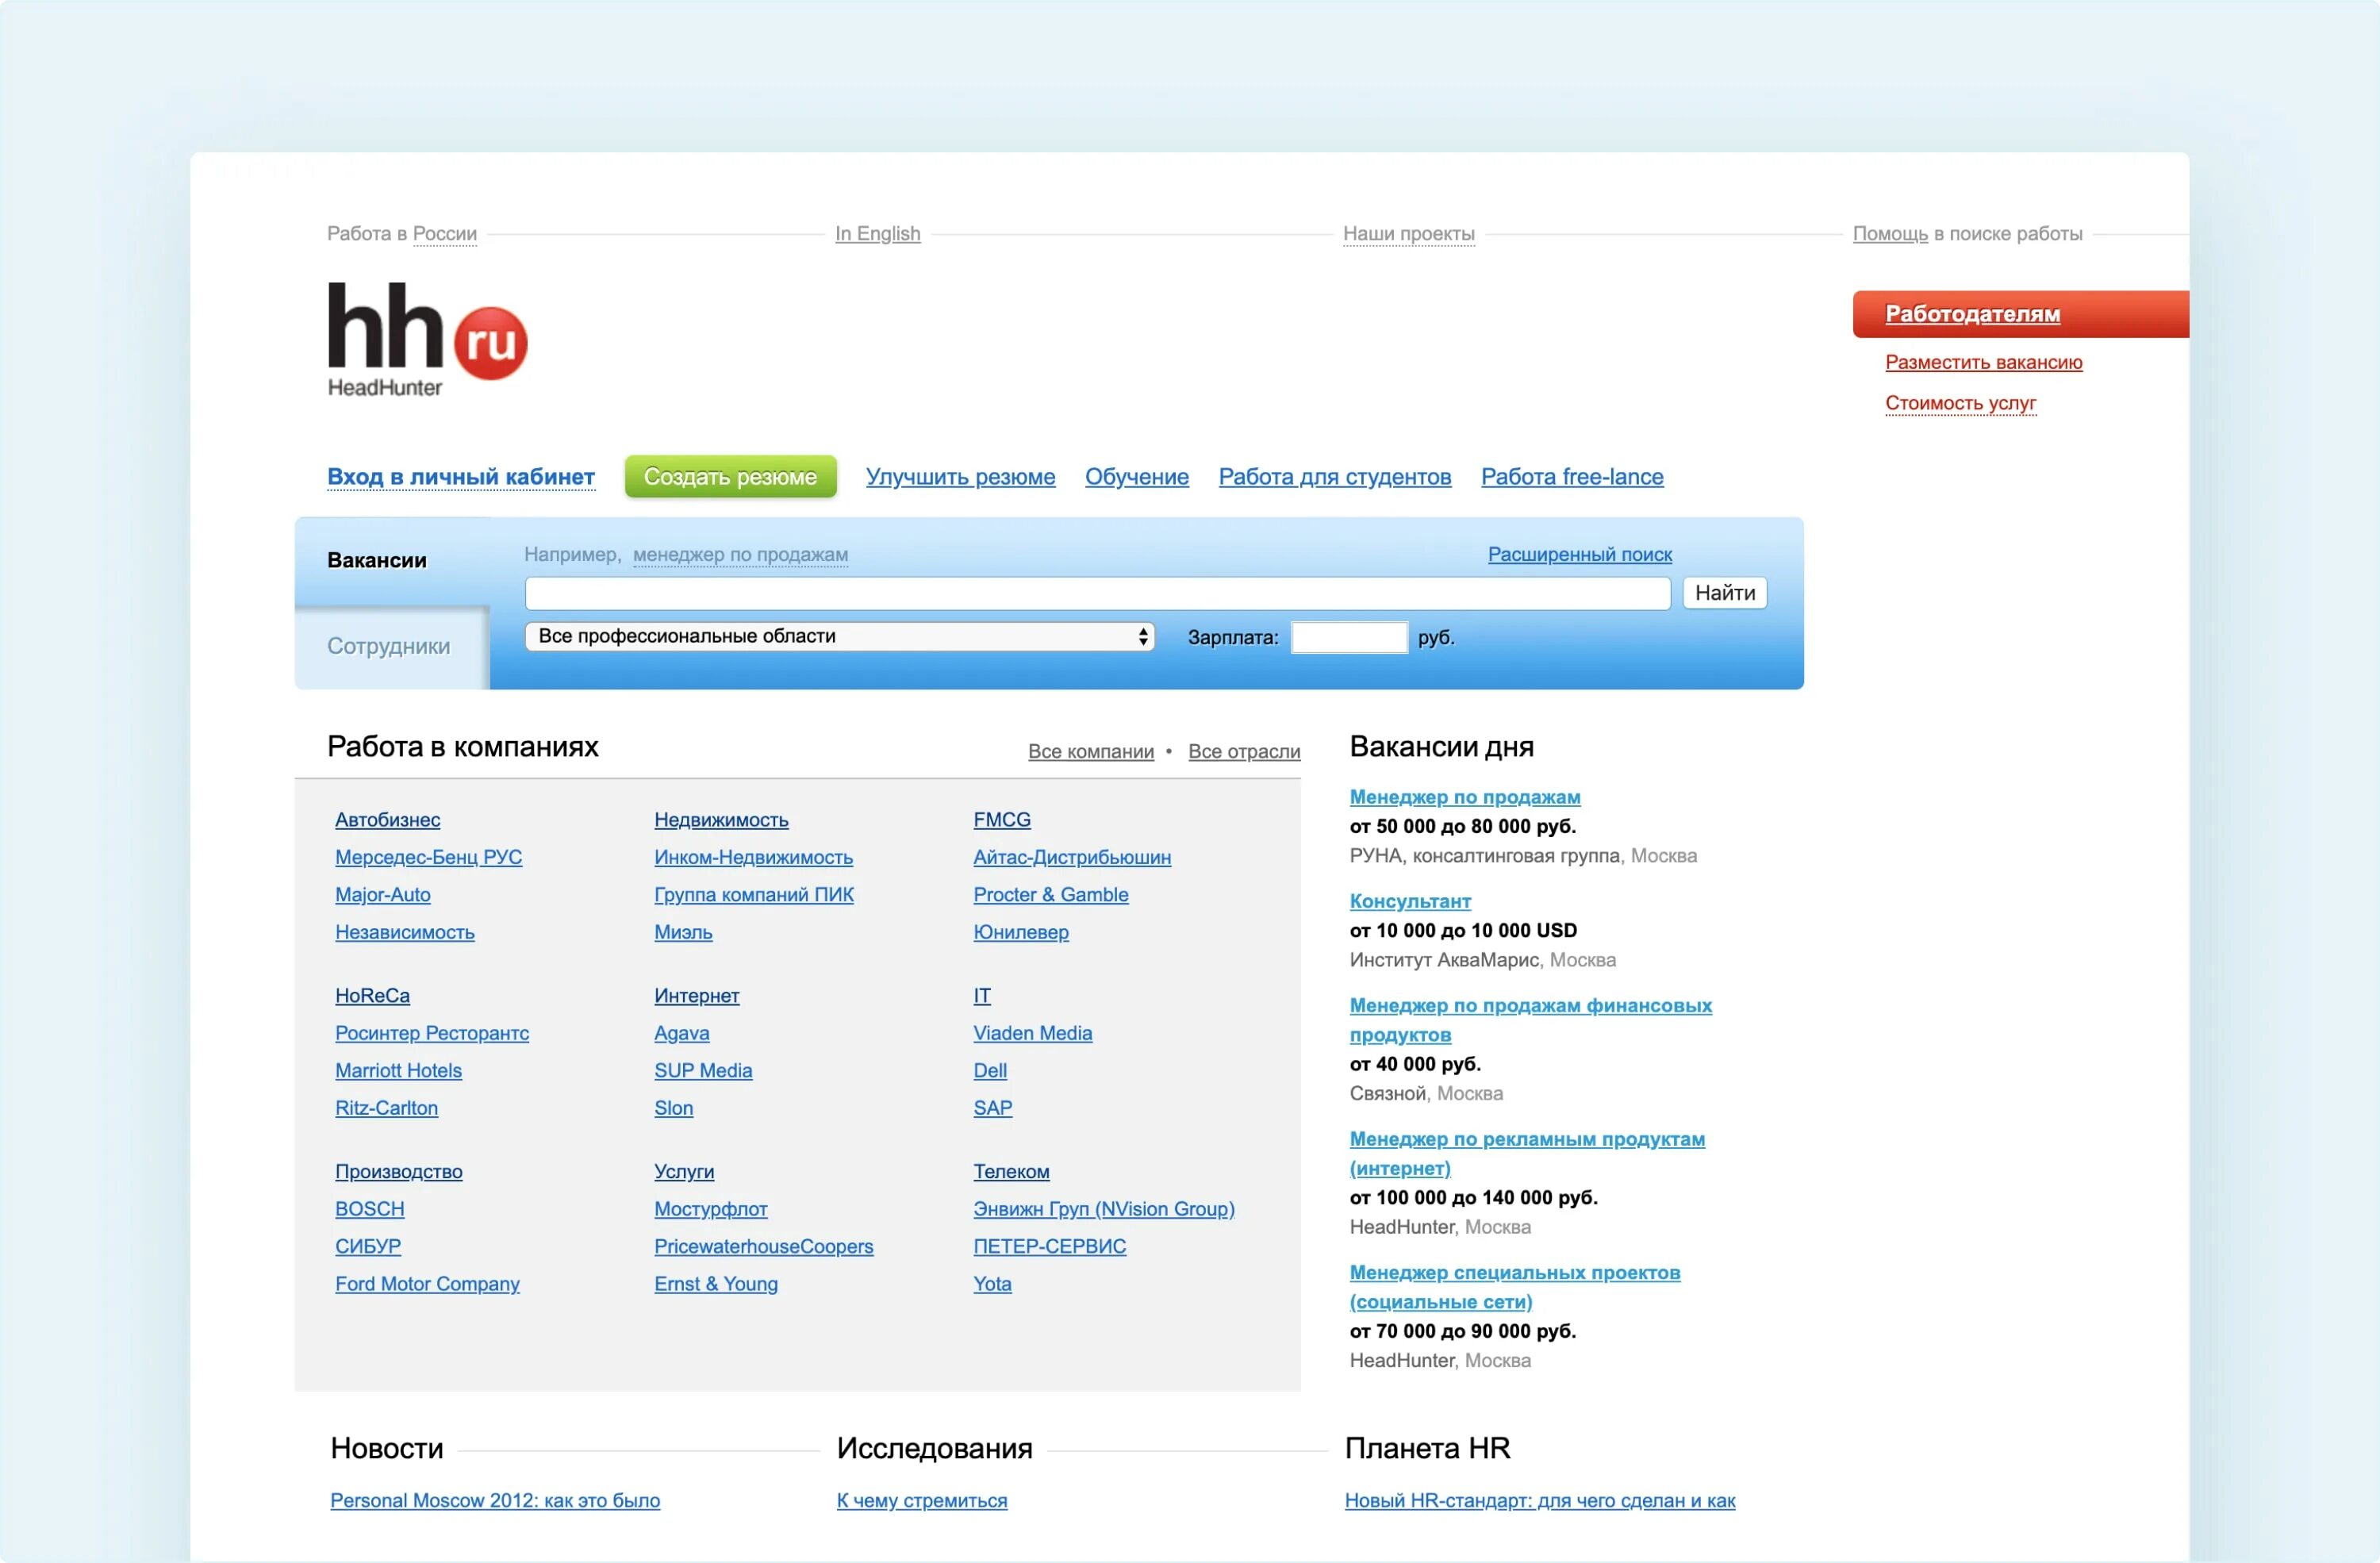Open Ford Motor Company link
Image resolution: width=2380 pixels, height=1563 pixels.
427,1284
